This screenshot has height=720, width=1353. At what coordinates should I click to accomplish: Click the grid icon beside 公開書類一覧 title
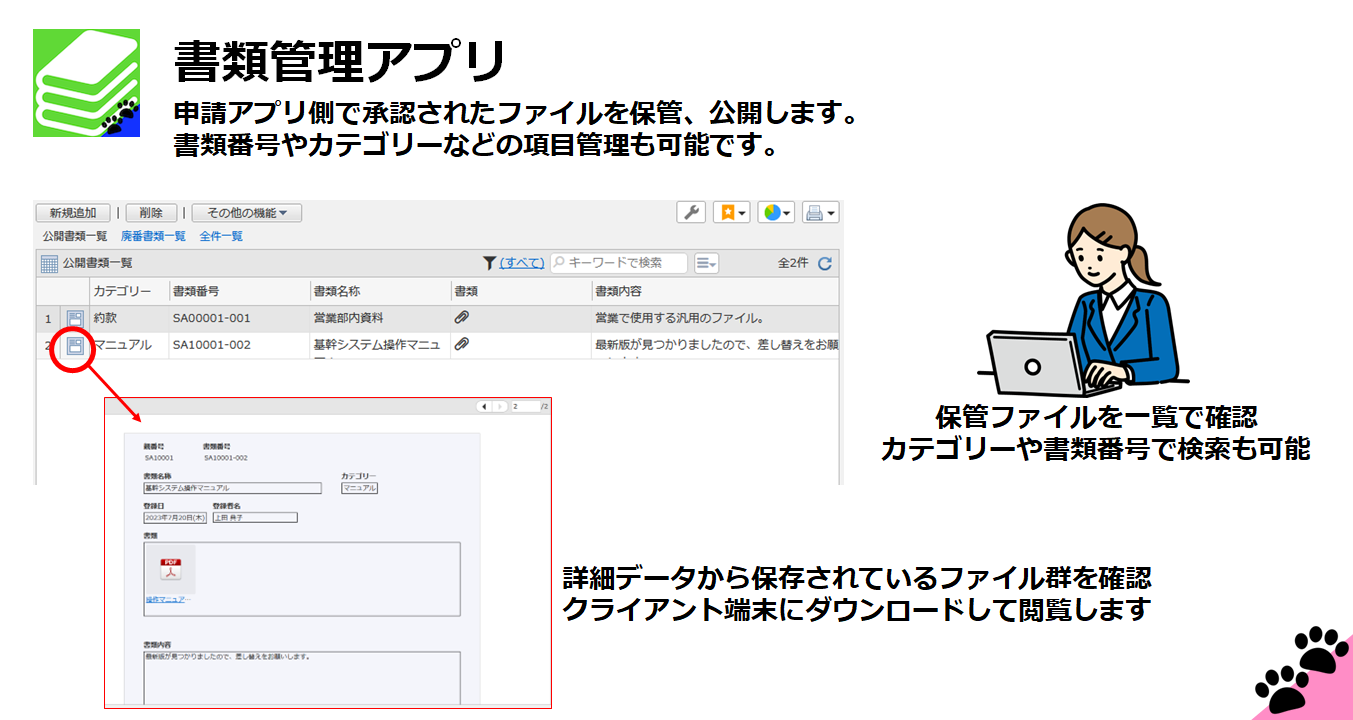tap(49, 264)
